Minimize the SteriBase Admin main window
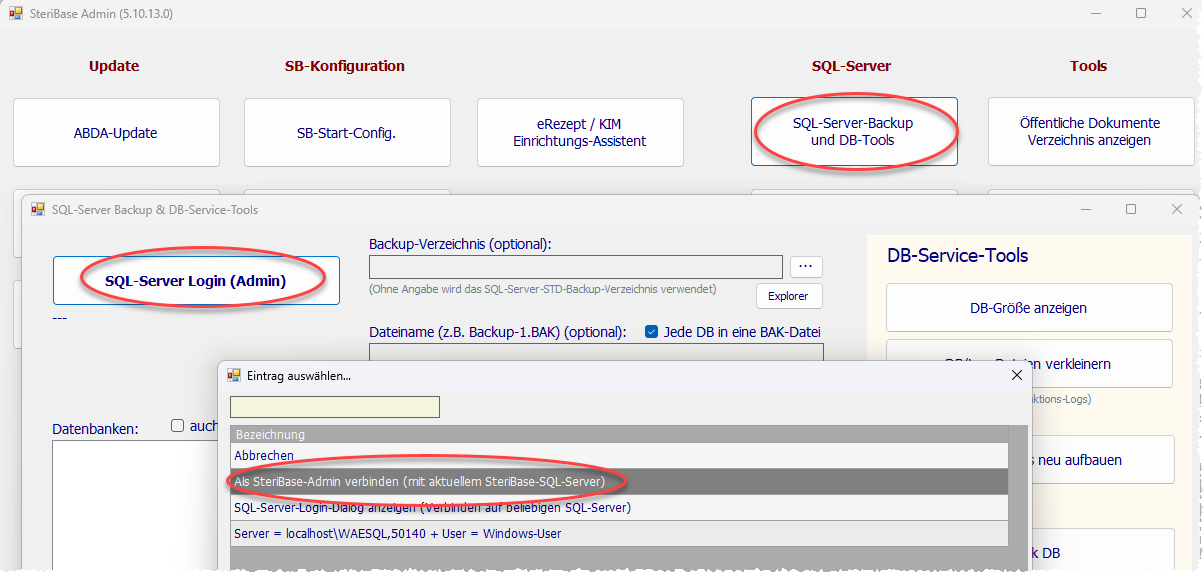The height and width of the screenshot is (574, 1203). pyautogui.click(x=1095, y=14)
